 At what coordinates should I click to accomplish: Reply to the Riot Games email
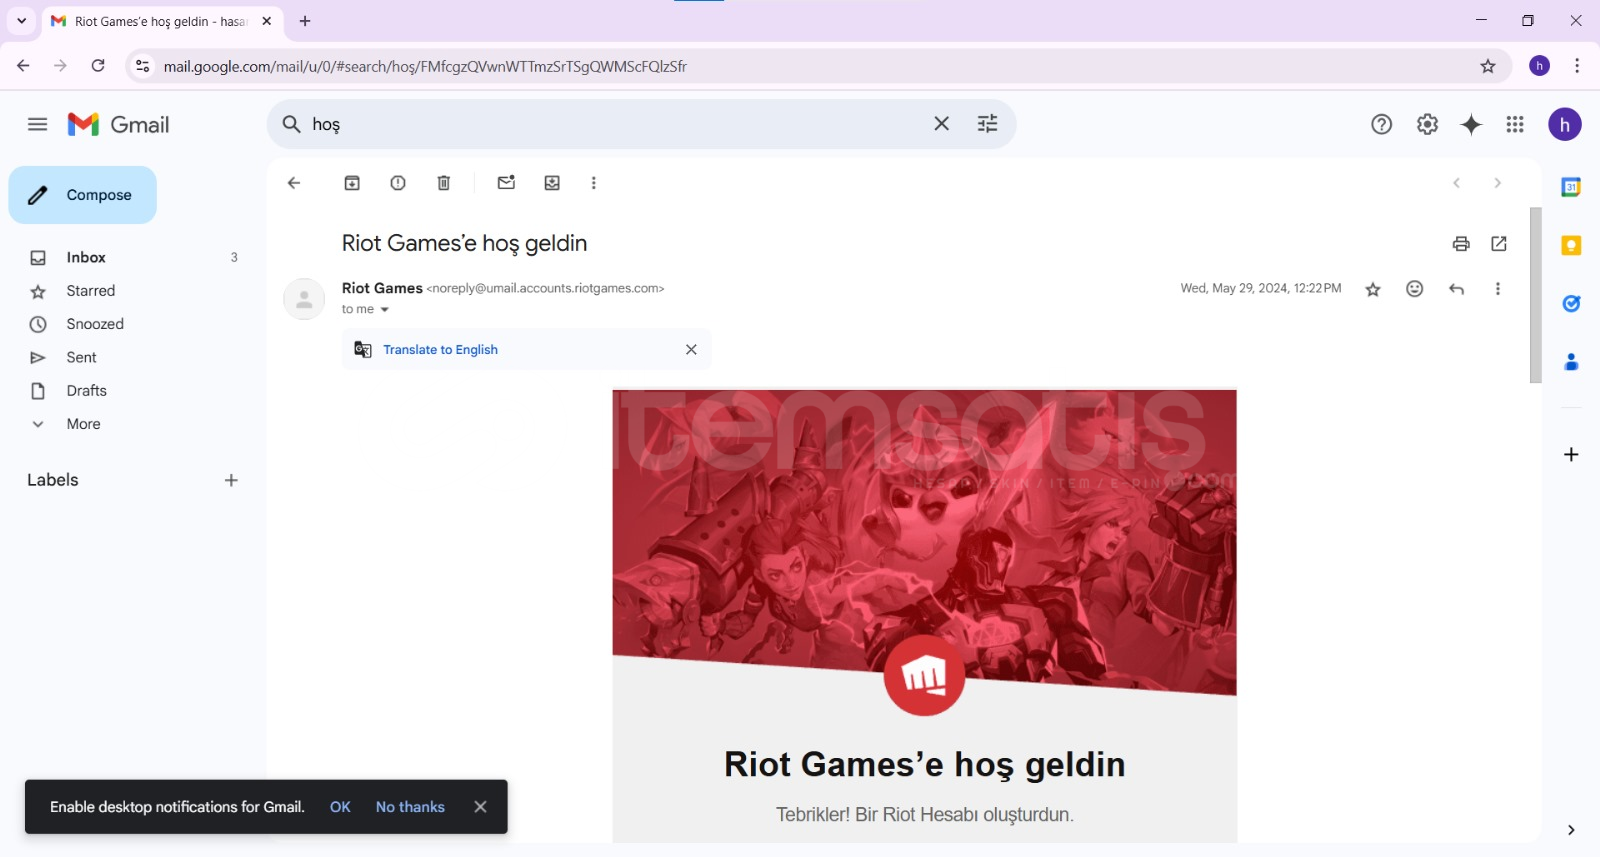click(1456, 289)
